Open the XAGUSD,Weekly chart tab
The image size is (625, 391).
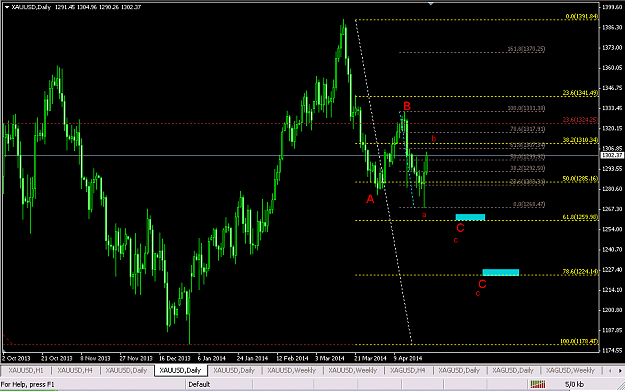click(x=570, y=370)
